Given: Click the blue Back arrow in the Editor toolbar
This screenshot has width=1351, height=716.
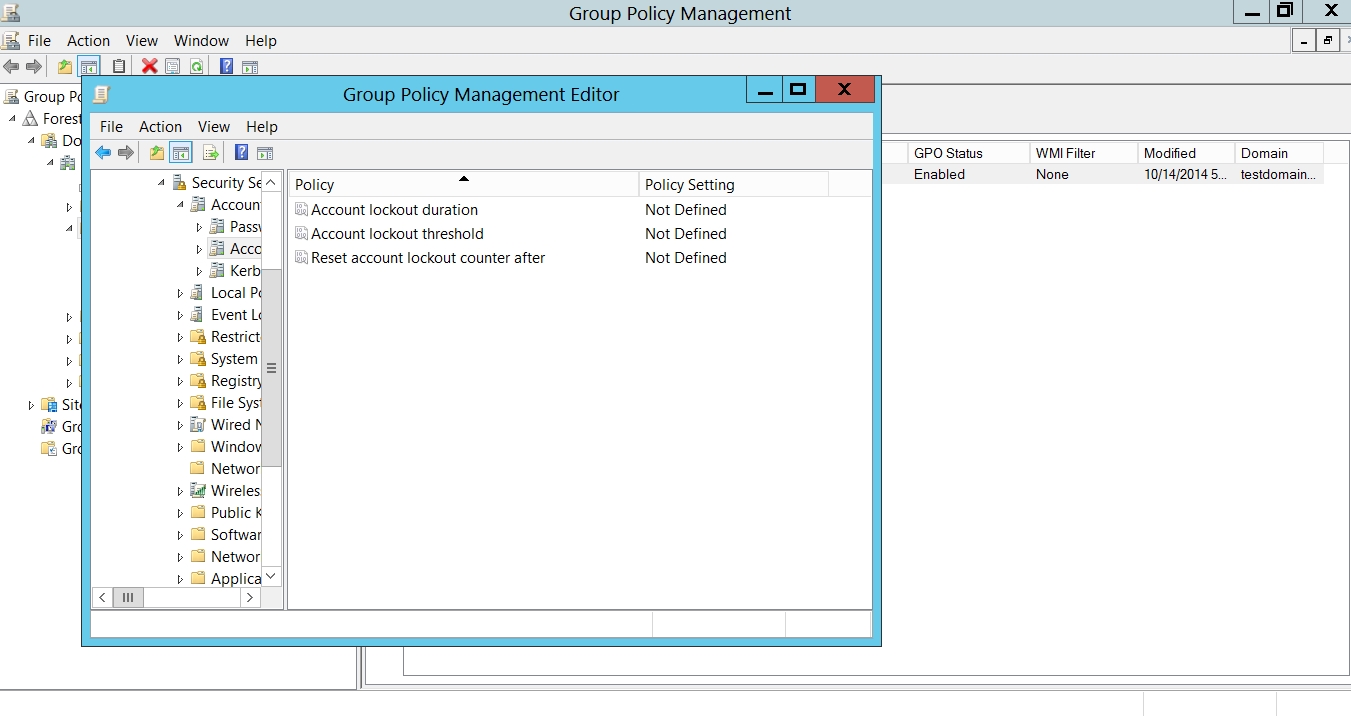Looking at the screenshot, I should tap(102, 153).
